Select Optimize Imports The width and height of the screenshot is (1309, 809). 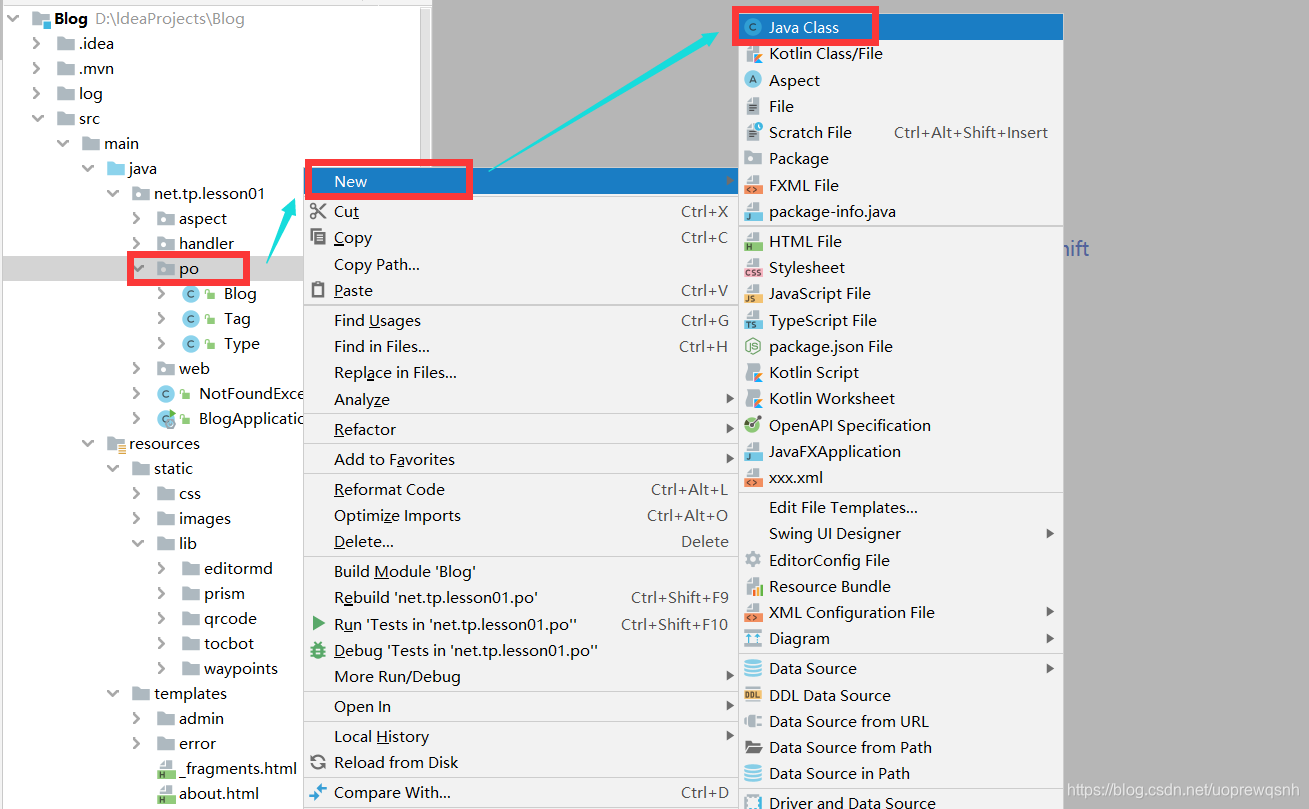(521, 515)
